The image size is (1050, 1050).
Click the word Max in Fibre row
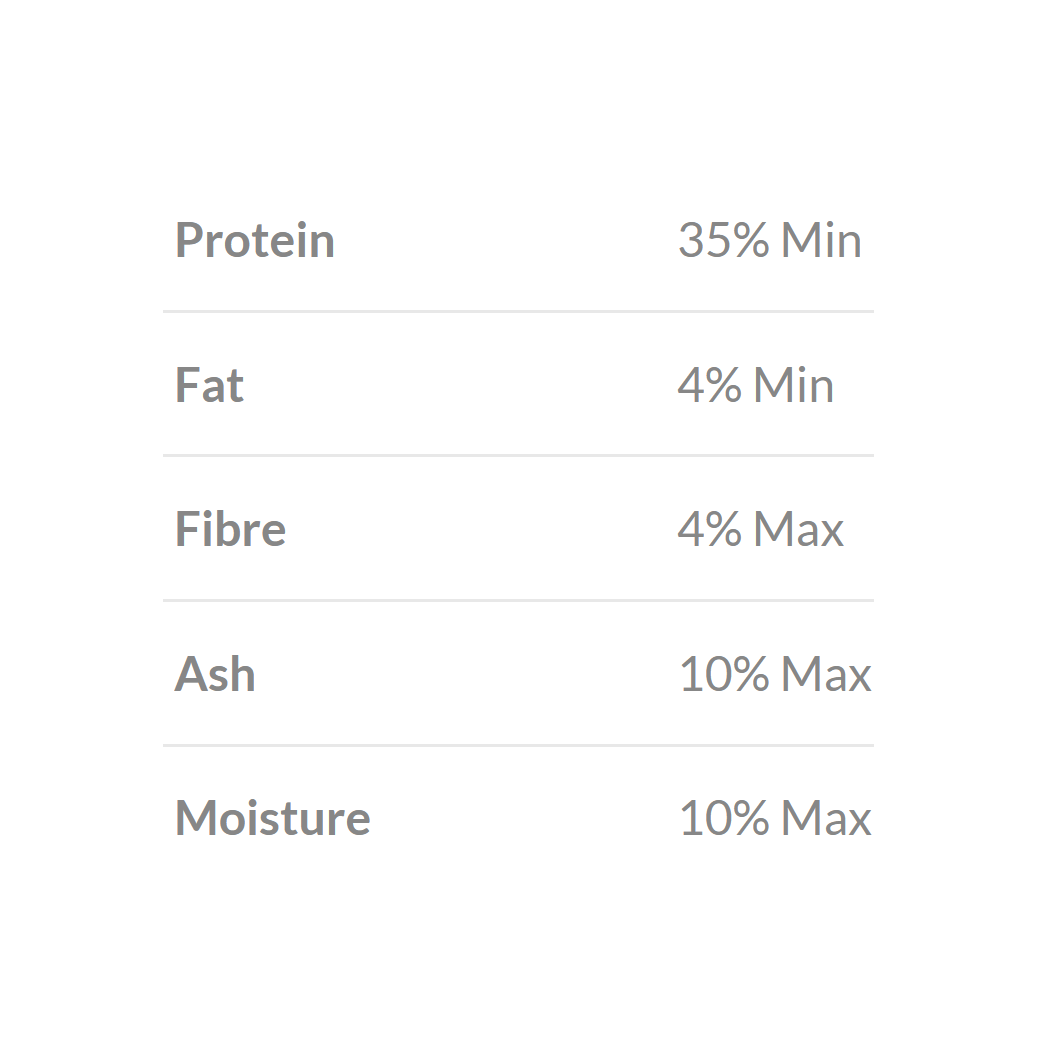pos(799,530)
